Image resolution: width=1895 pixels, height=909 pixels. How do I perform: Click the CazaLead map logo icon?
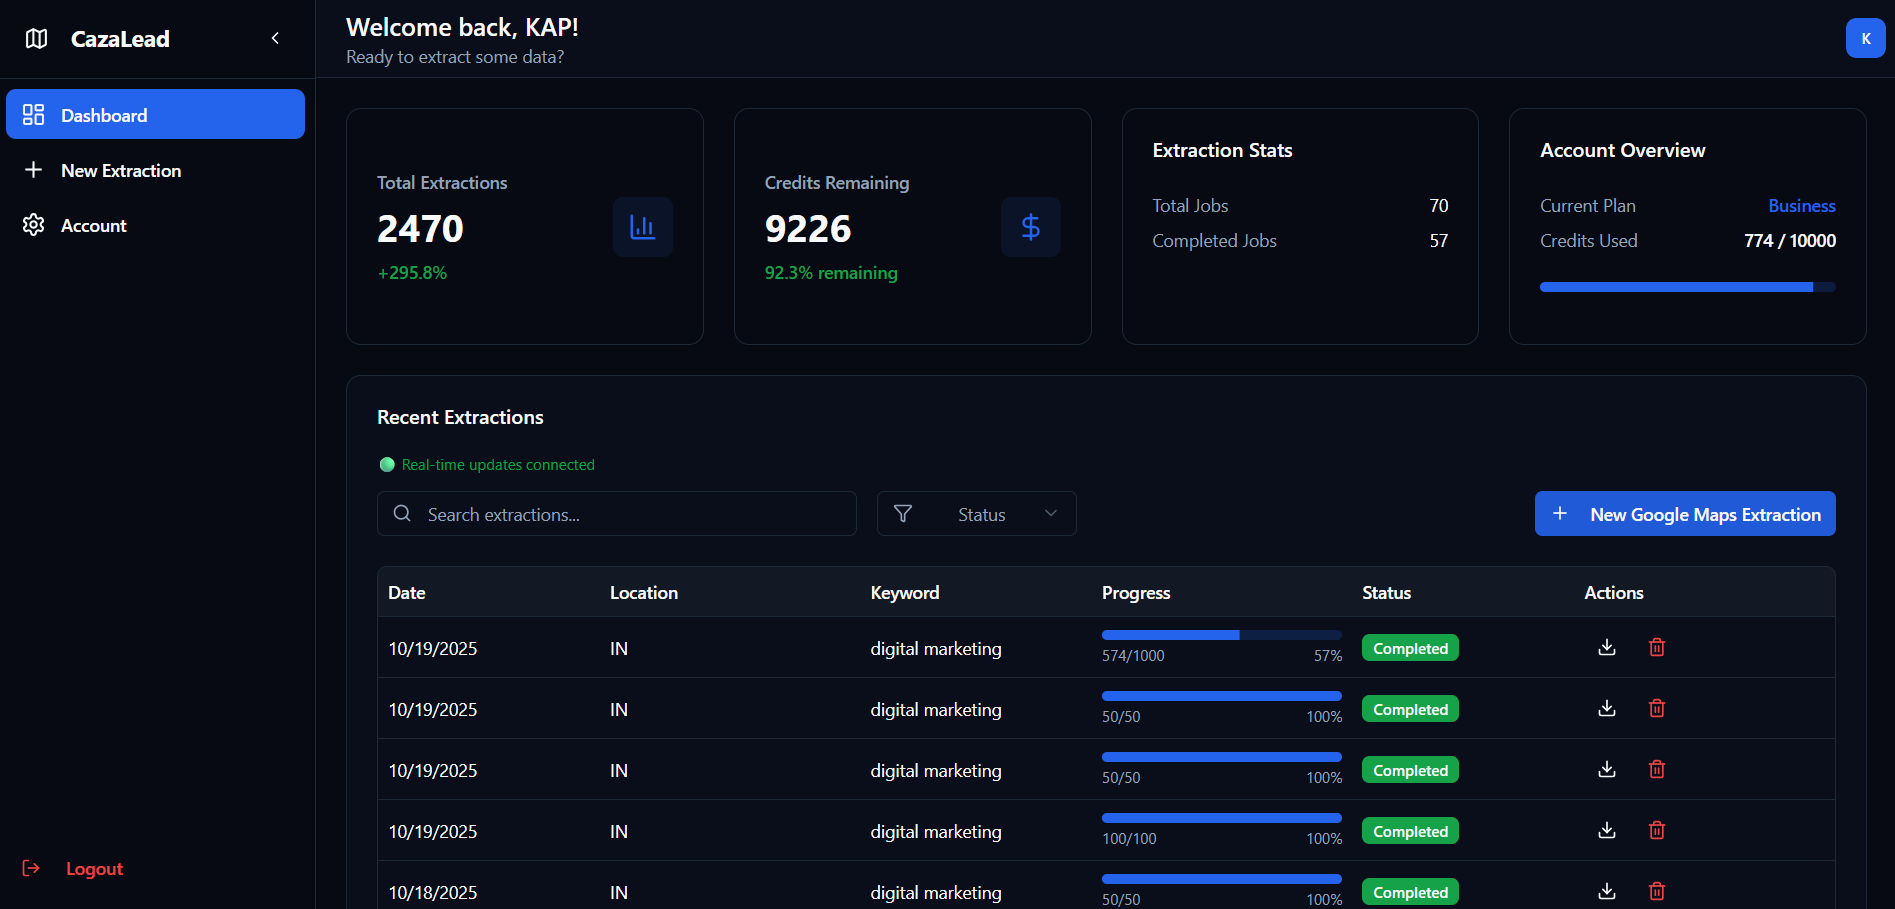pos(37,39)
